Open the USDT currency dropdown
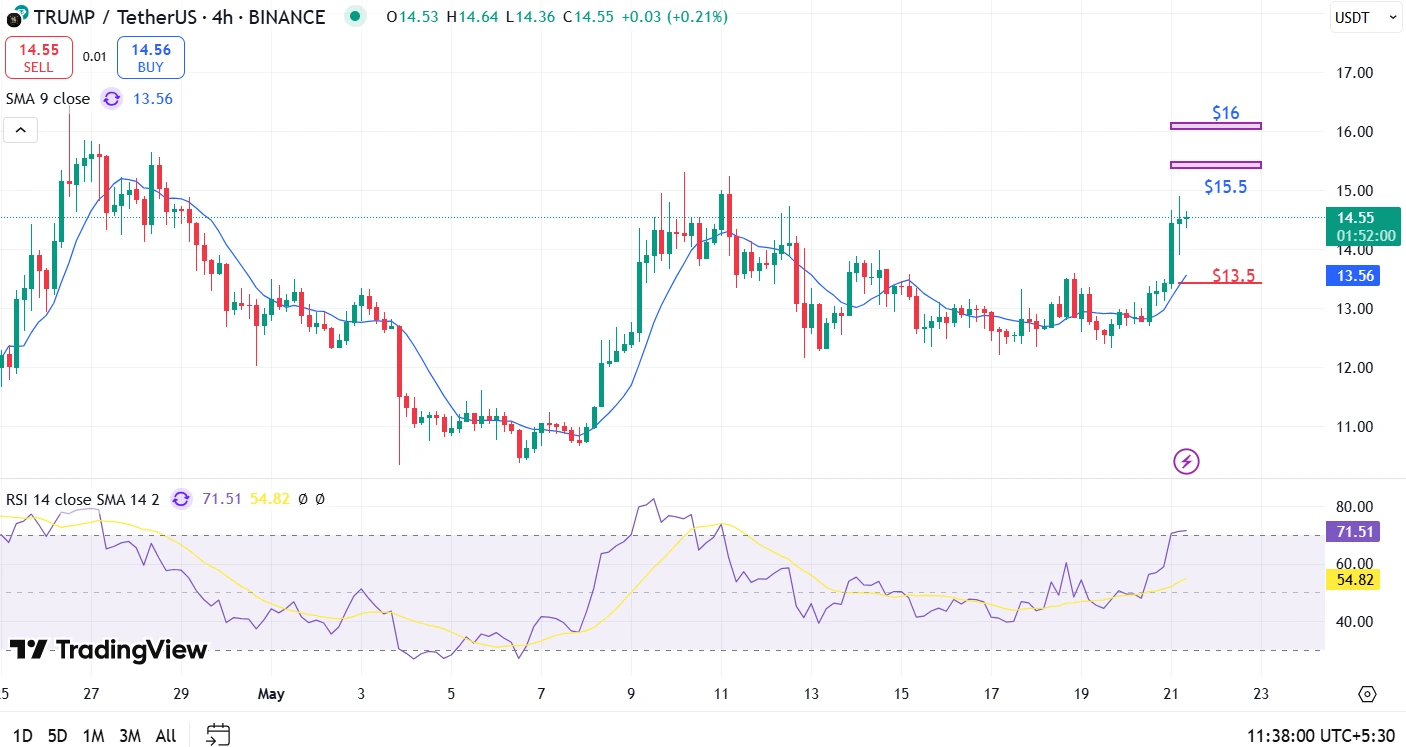Screen dimensions: 1406x747 pos(1366,17)
